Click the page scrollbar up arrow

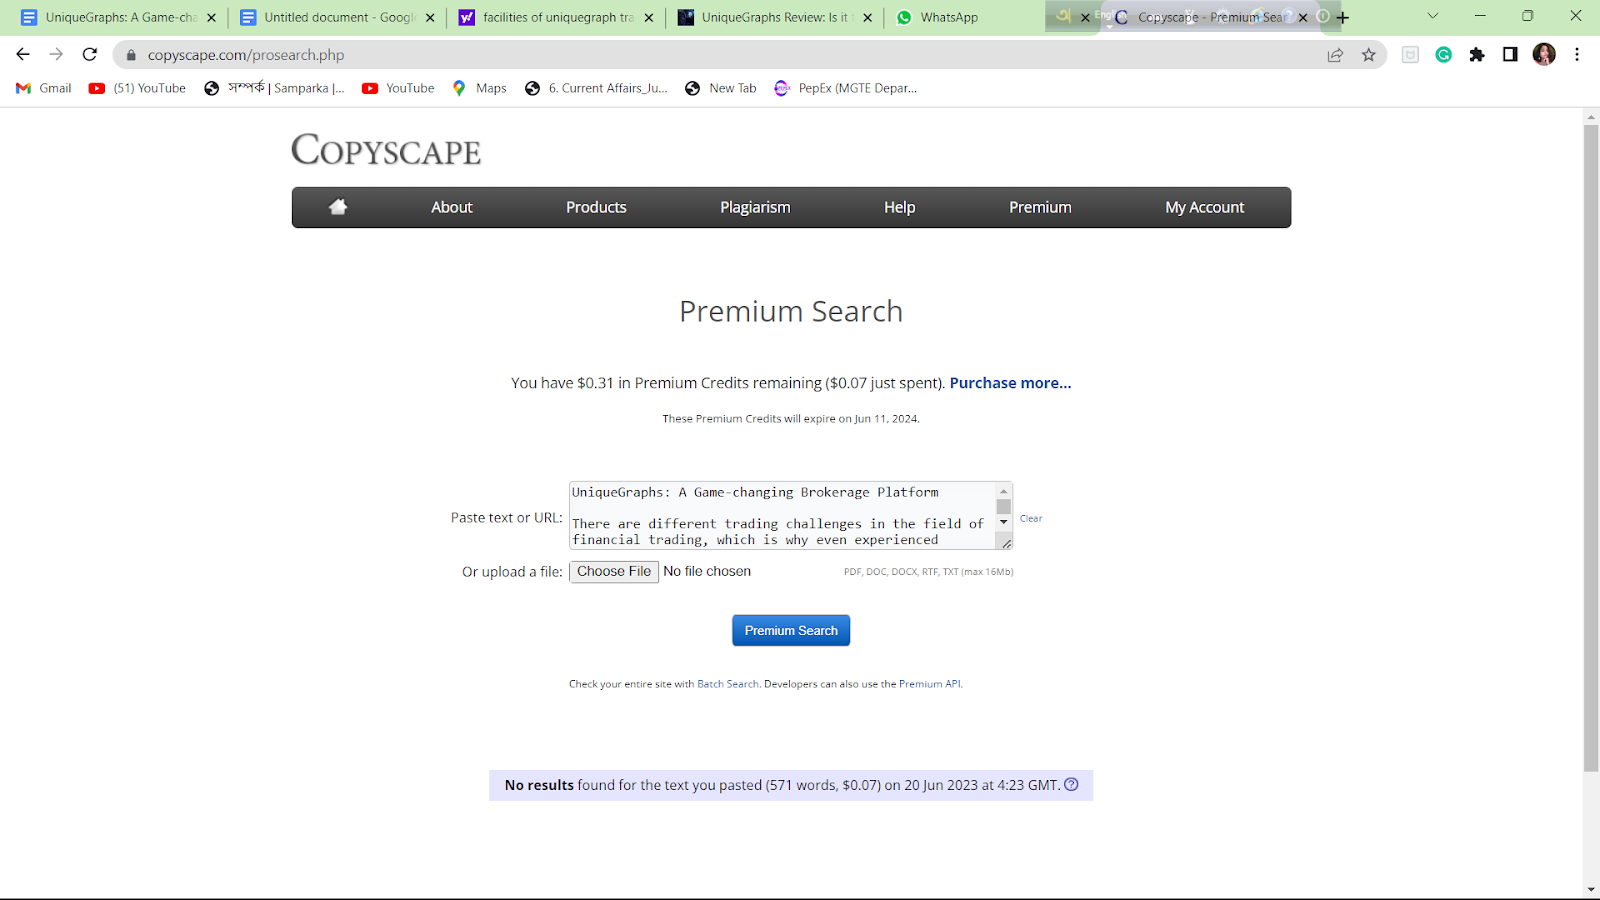(x=1591, y=117)
